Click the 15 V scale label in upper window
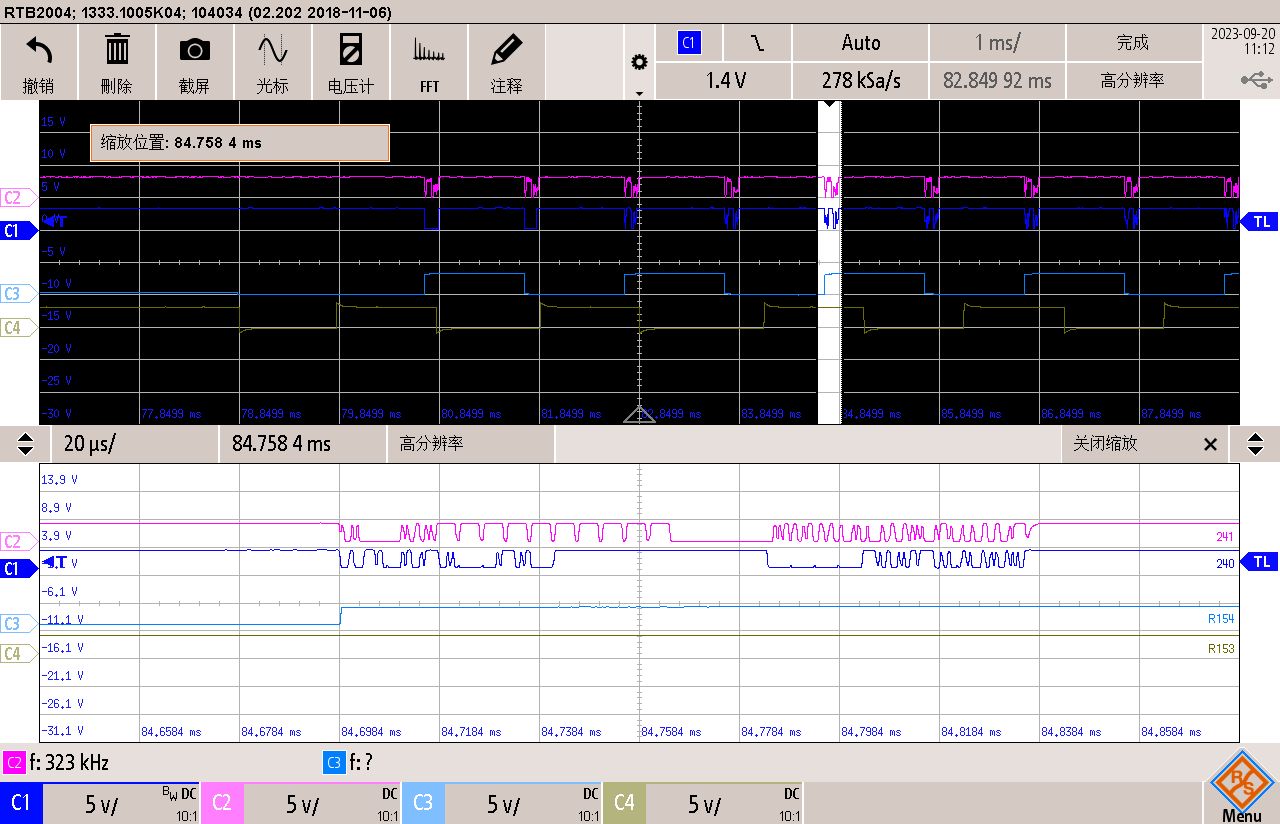Viewport: 1280px width, 824px height. [53, 122]
